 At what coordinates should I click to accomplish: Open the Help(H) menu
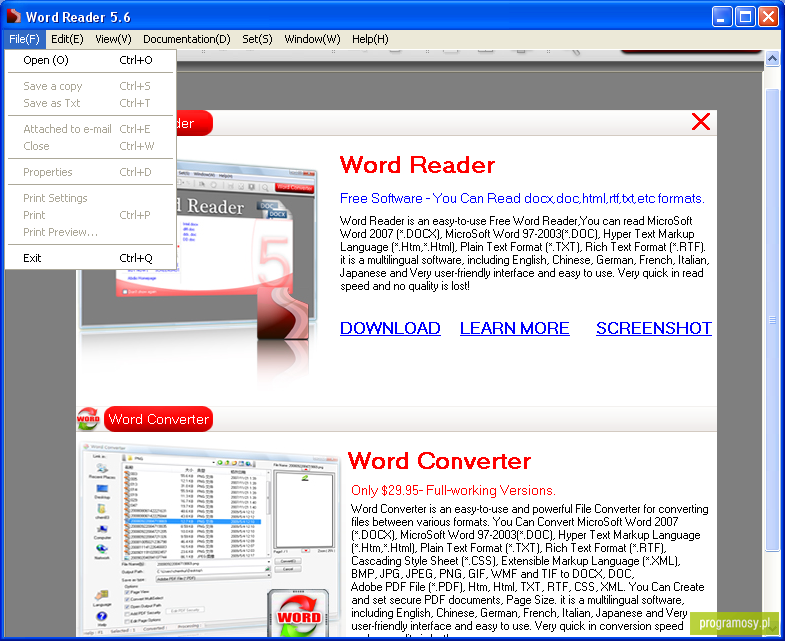coord(370,39)
